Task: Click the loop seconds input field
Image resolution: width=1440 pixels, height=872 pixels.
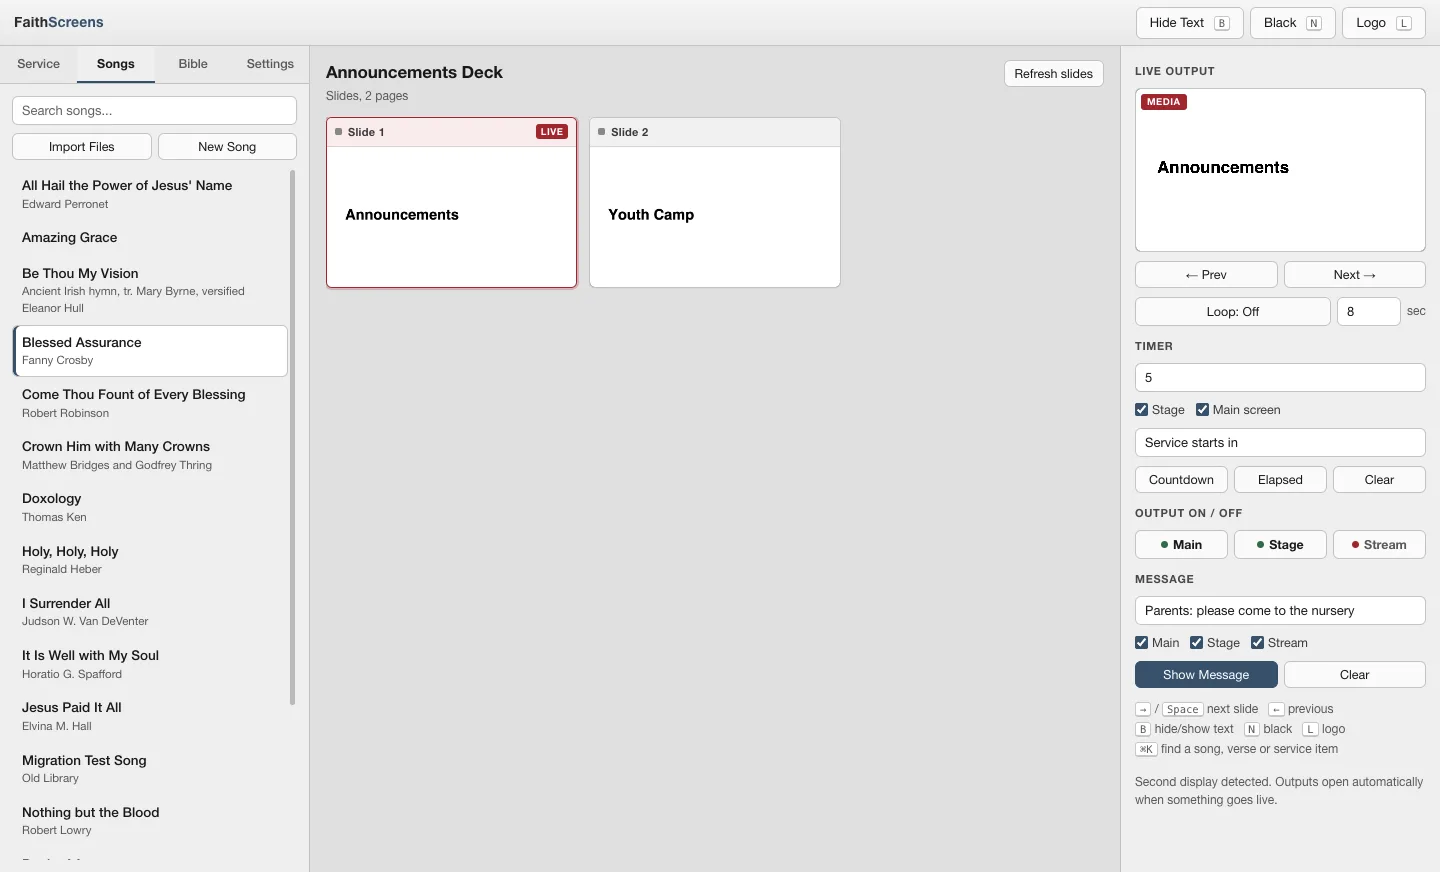Action: tap(1369, 312)
